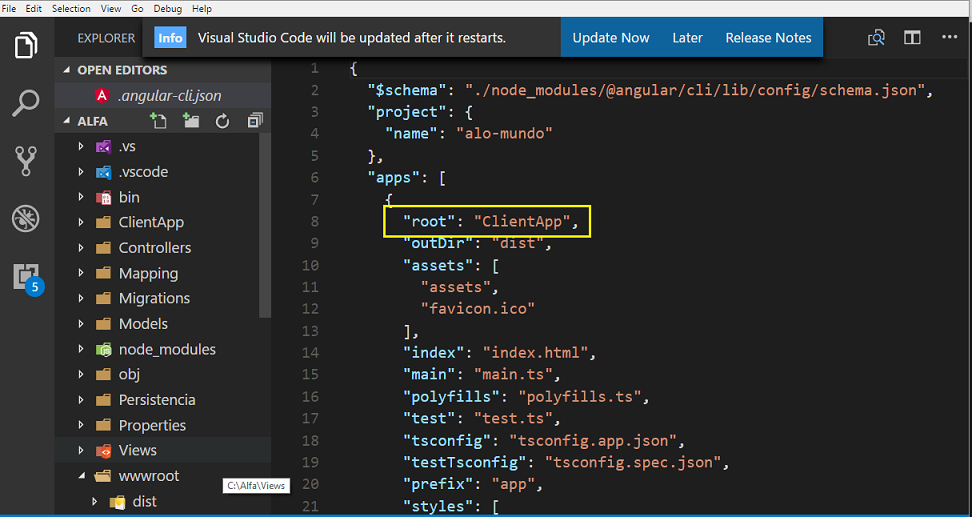Click the ClientApp folder icon
This screenshot has height=517, width=972.
click(103, 223)
